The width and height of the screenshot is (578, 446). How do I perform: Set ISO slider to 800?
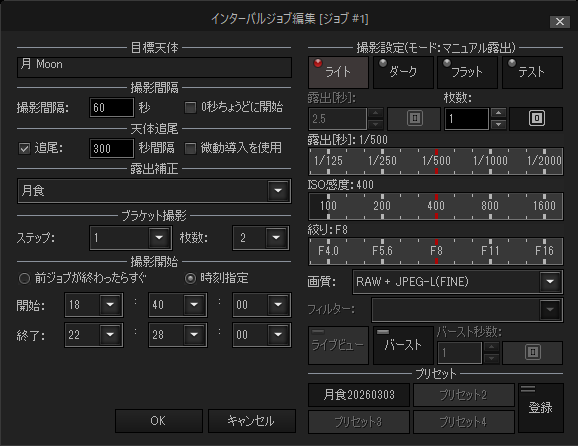490,206
